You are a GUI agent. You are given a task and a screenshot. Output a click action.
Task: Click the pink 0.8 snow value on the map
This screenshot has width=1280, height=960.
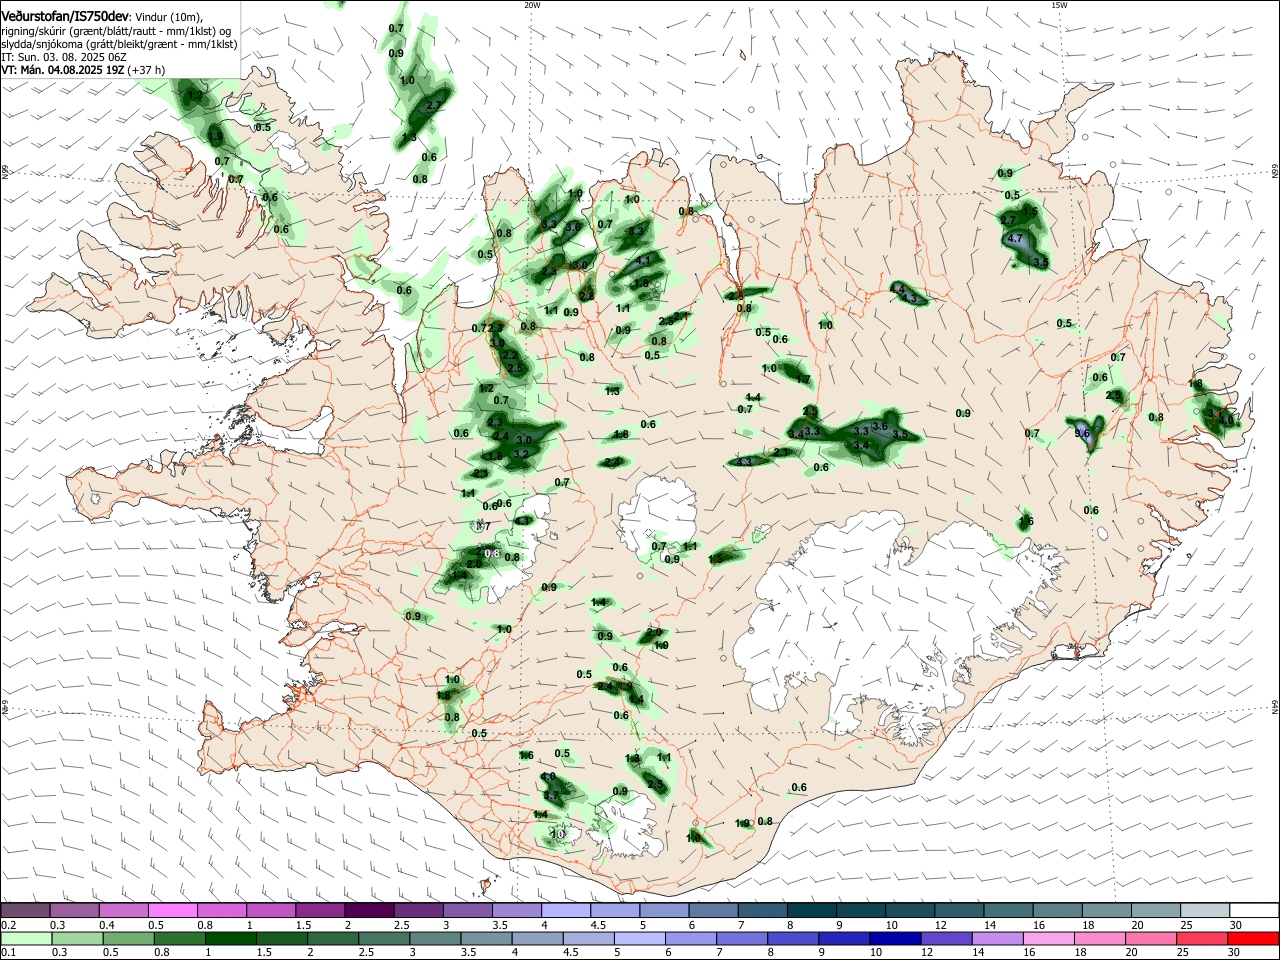coord(492,553)
